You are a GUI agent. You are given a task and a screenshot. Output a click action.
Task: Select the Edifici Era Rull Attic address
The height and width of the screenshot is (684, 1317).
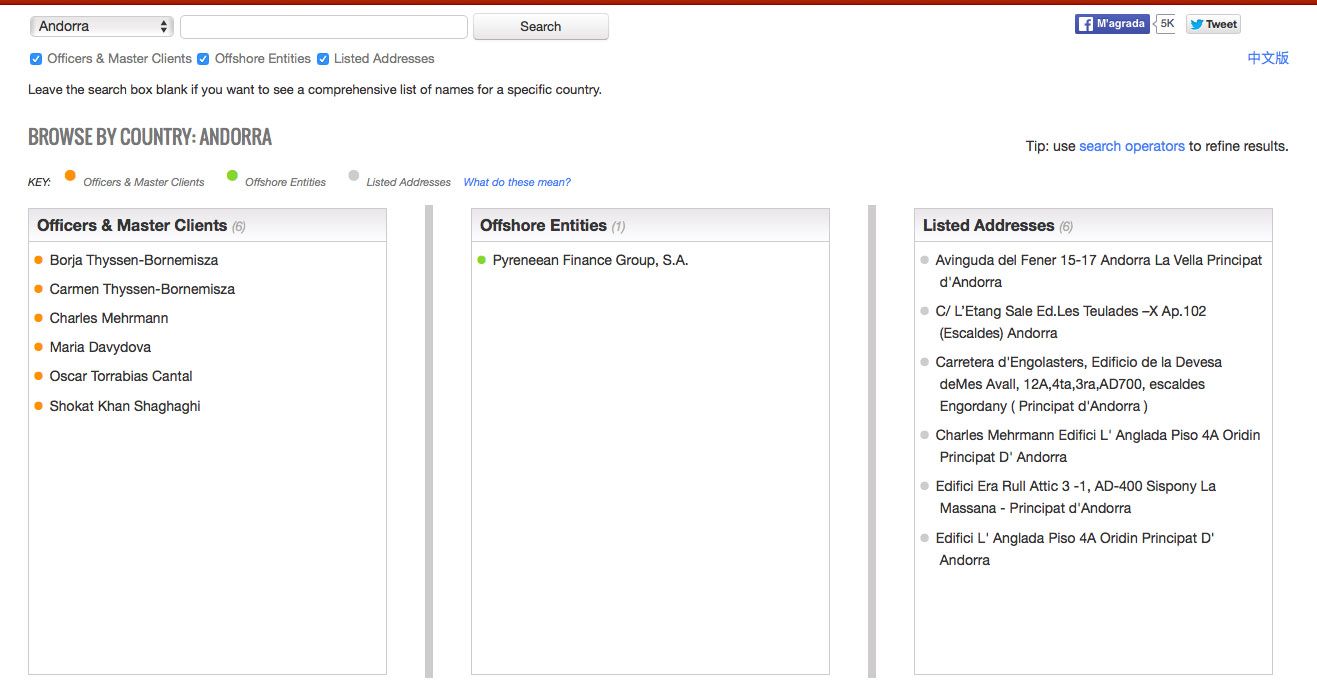pos(1075,486)
